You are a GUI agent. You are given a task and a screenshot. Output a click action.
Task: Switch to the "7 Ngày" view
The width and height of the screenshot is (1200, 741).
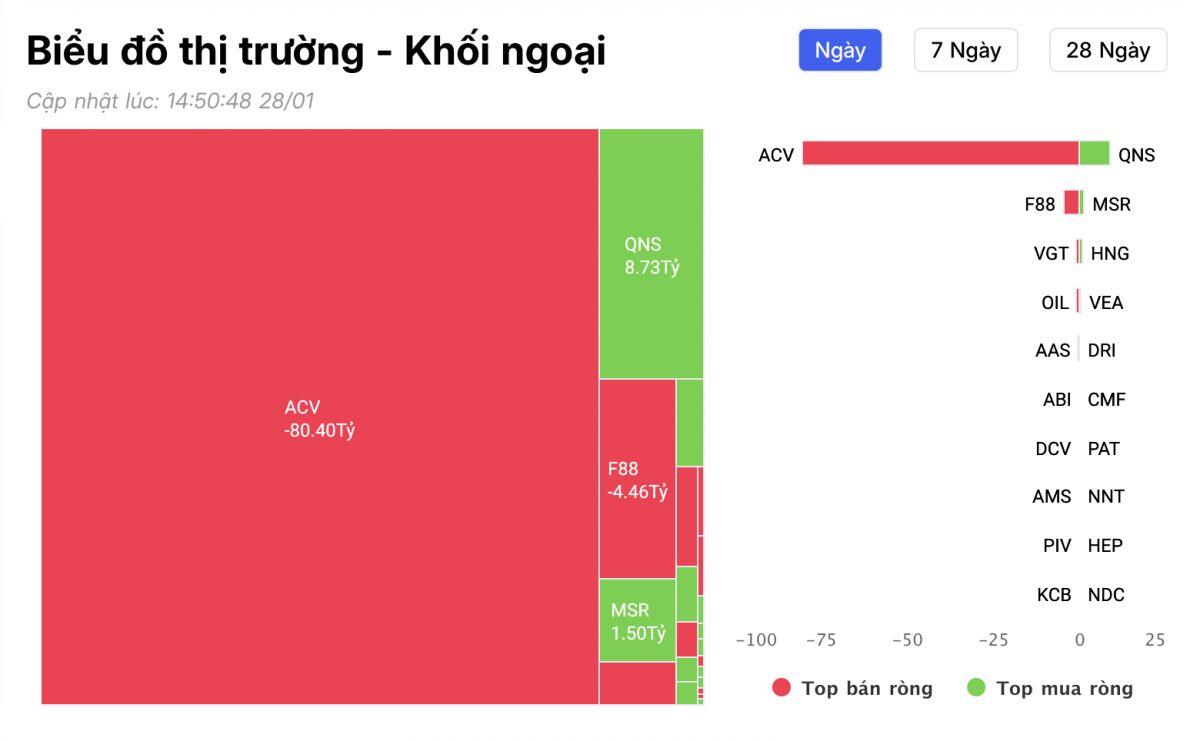tap(965, 50)
